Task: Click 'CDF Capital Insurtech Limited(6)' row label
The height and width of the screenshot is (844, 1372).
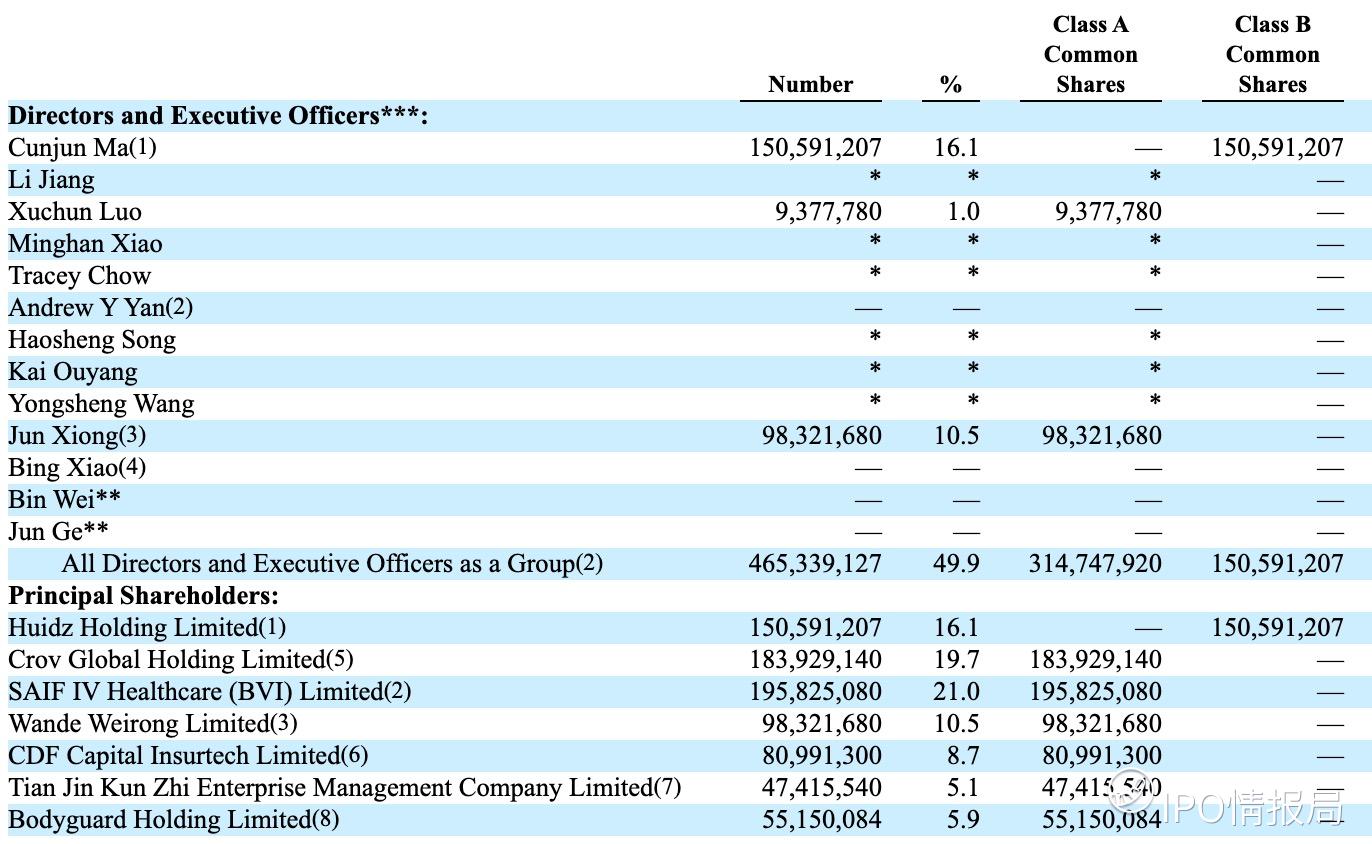Action: [x=189, y=756]
